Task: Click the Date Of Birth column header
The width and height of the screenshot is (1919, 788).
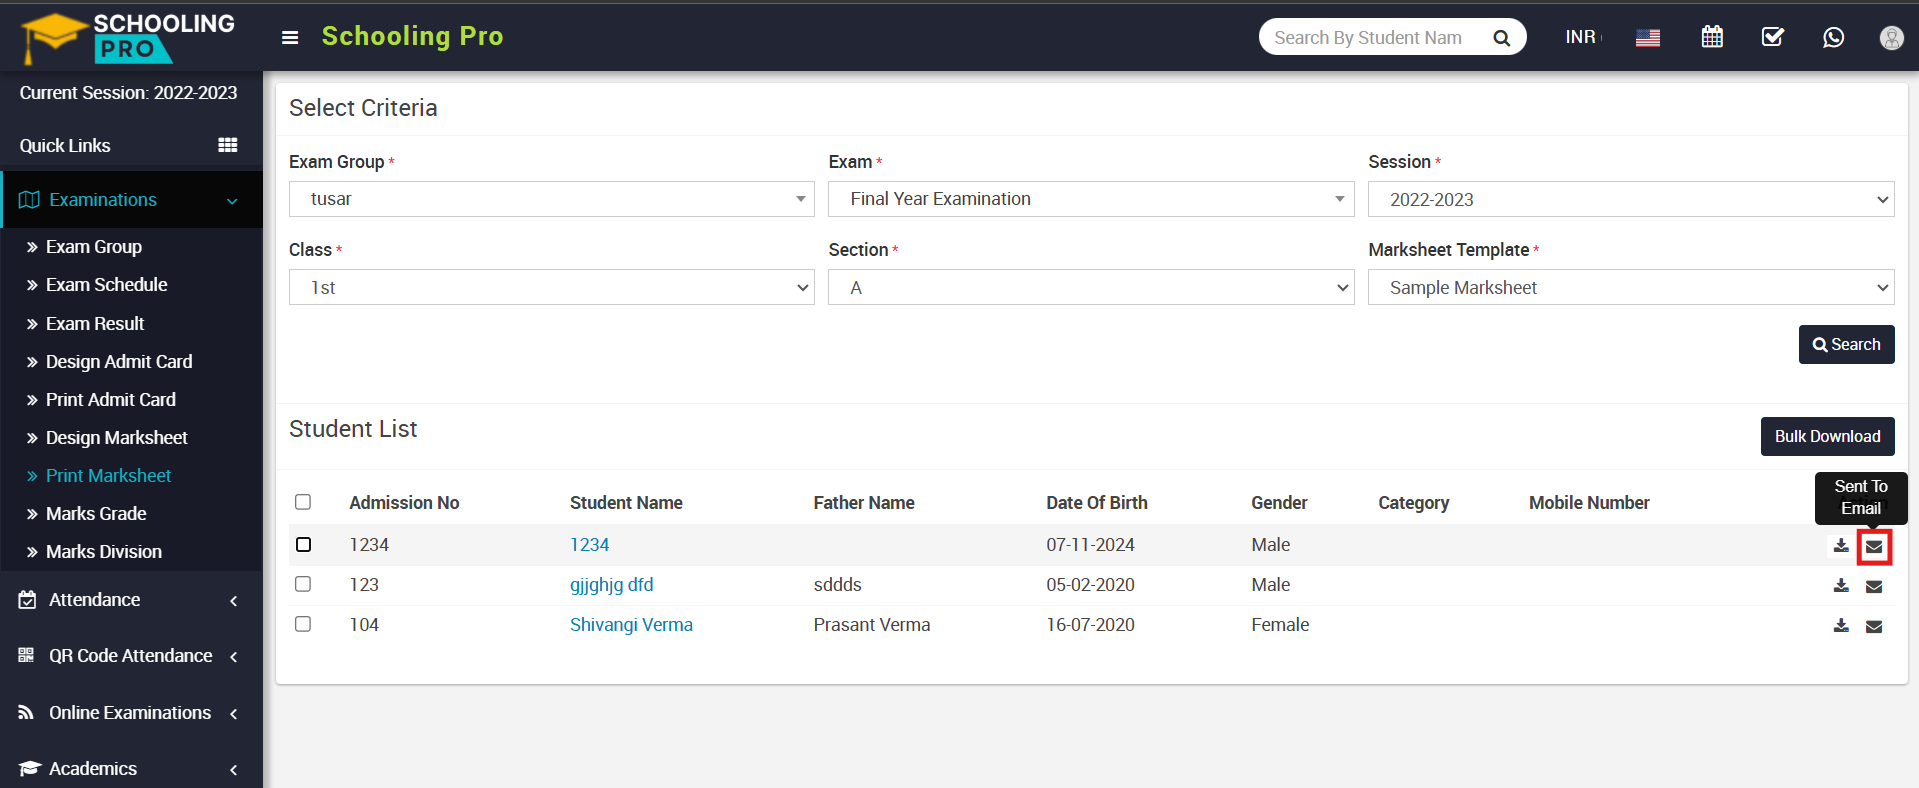Action: (x=1097, y=503)
